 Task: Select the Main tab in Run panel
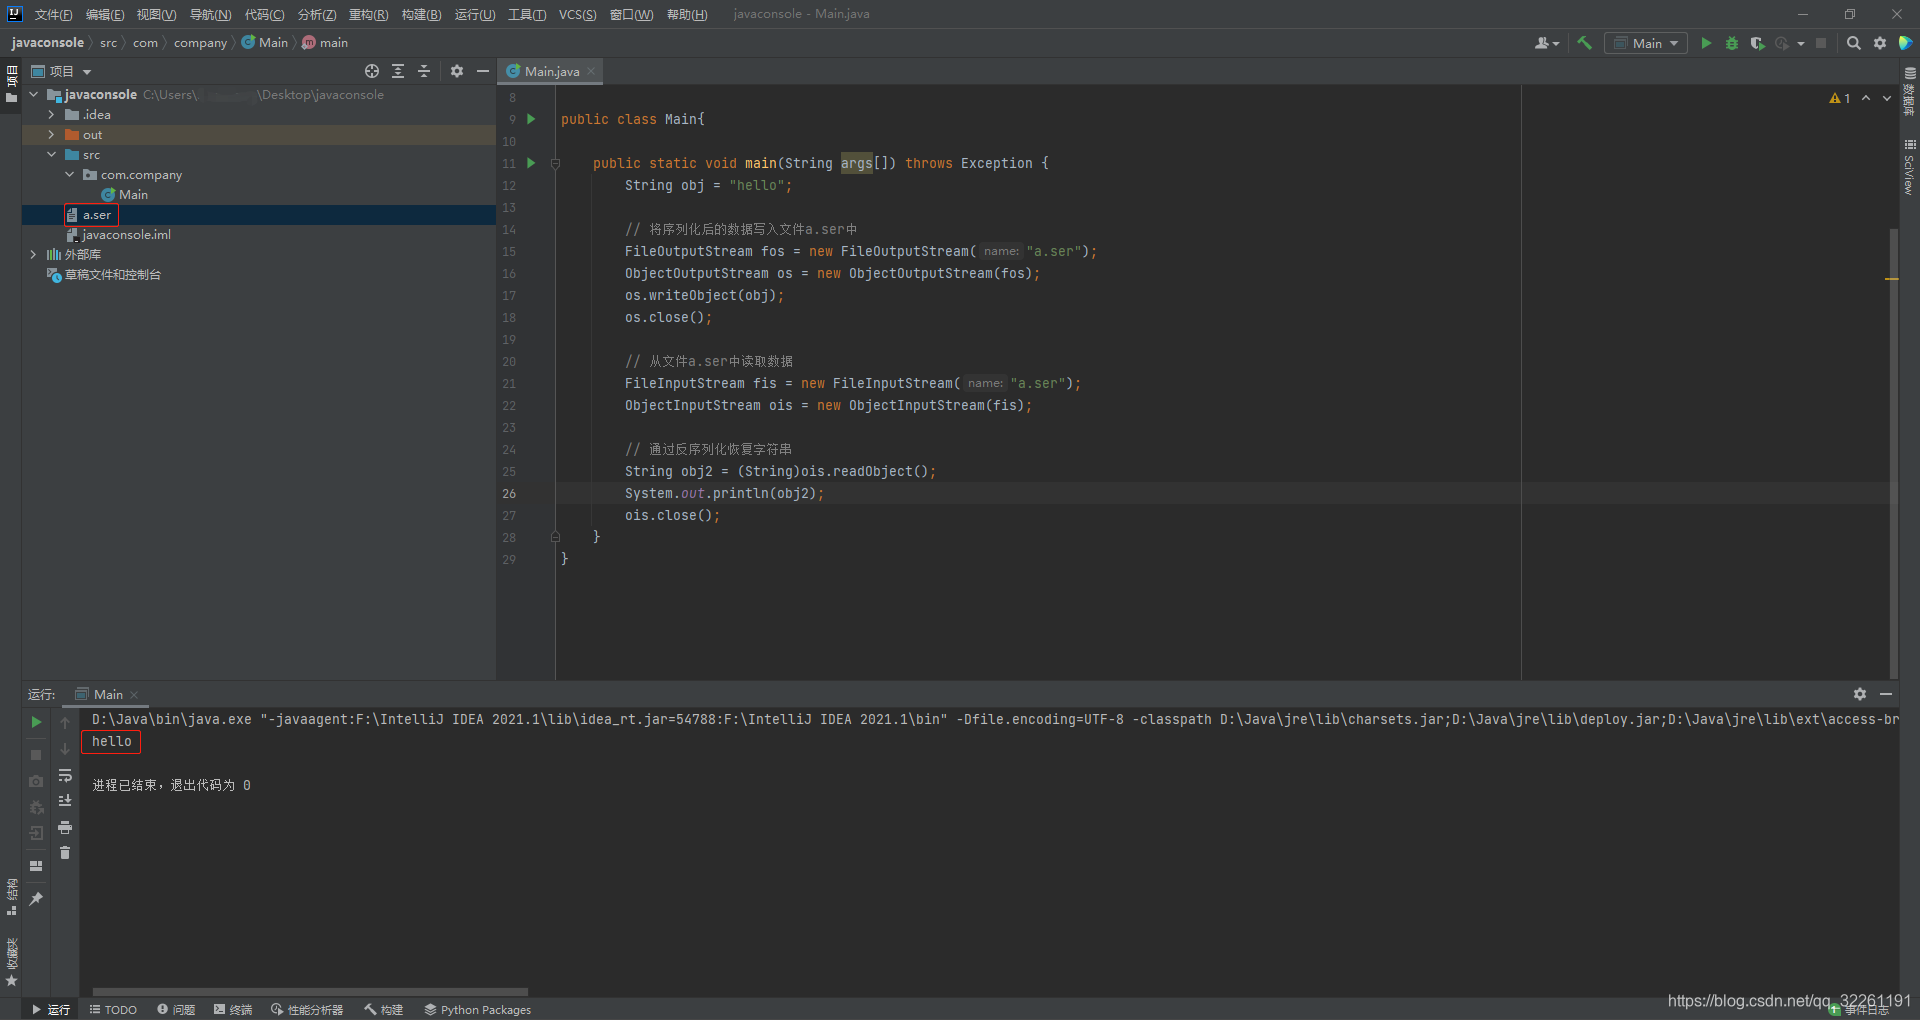(108, 694)
